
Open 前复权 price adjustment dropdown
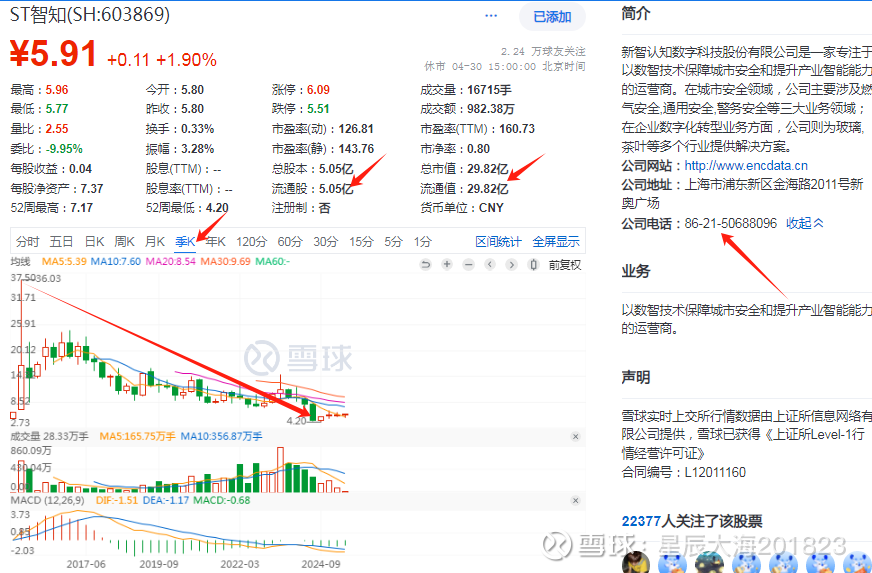tap(565, 265)
